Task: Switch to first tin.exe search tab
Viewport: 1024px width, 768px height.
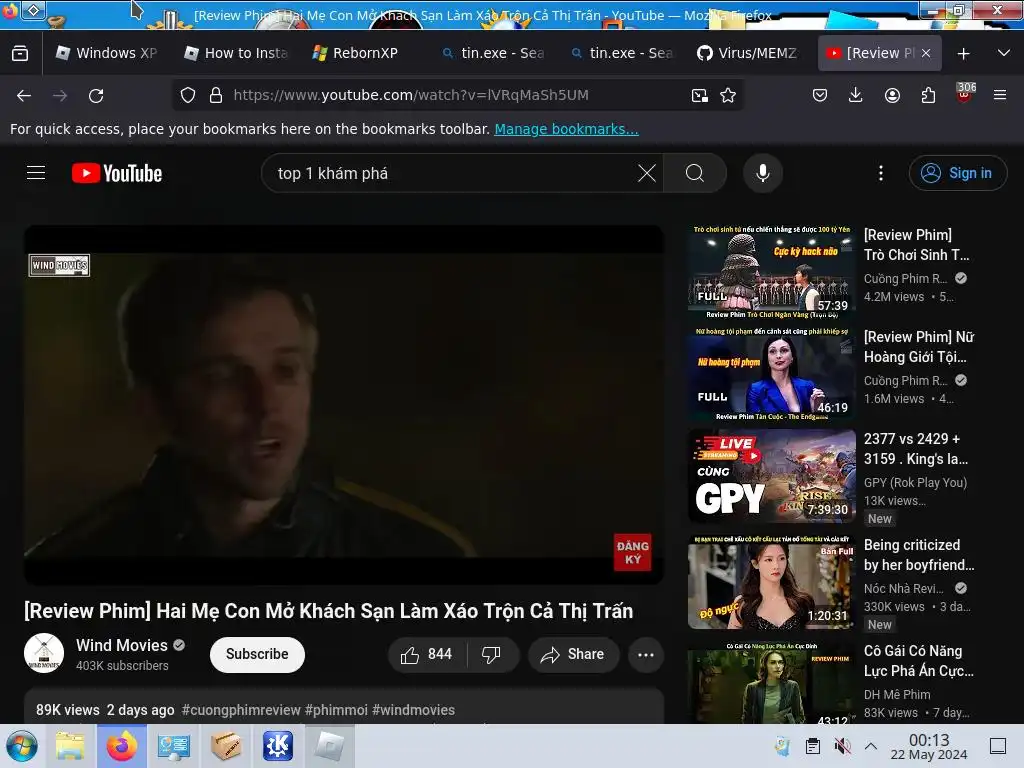Action: point(493,53)
